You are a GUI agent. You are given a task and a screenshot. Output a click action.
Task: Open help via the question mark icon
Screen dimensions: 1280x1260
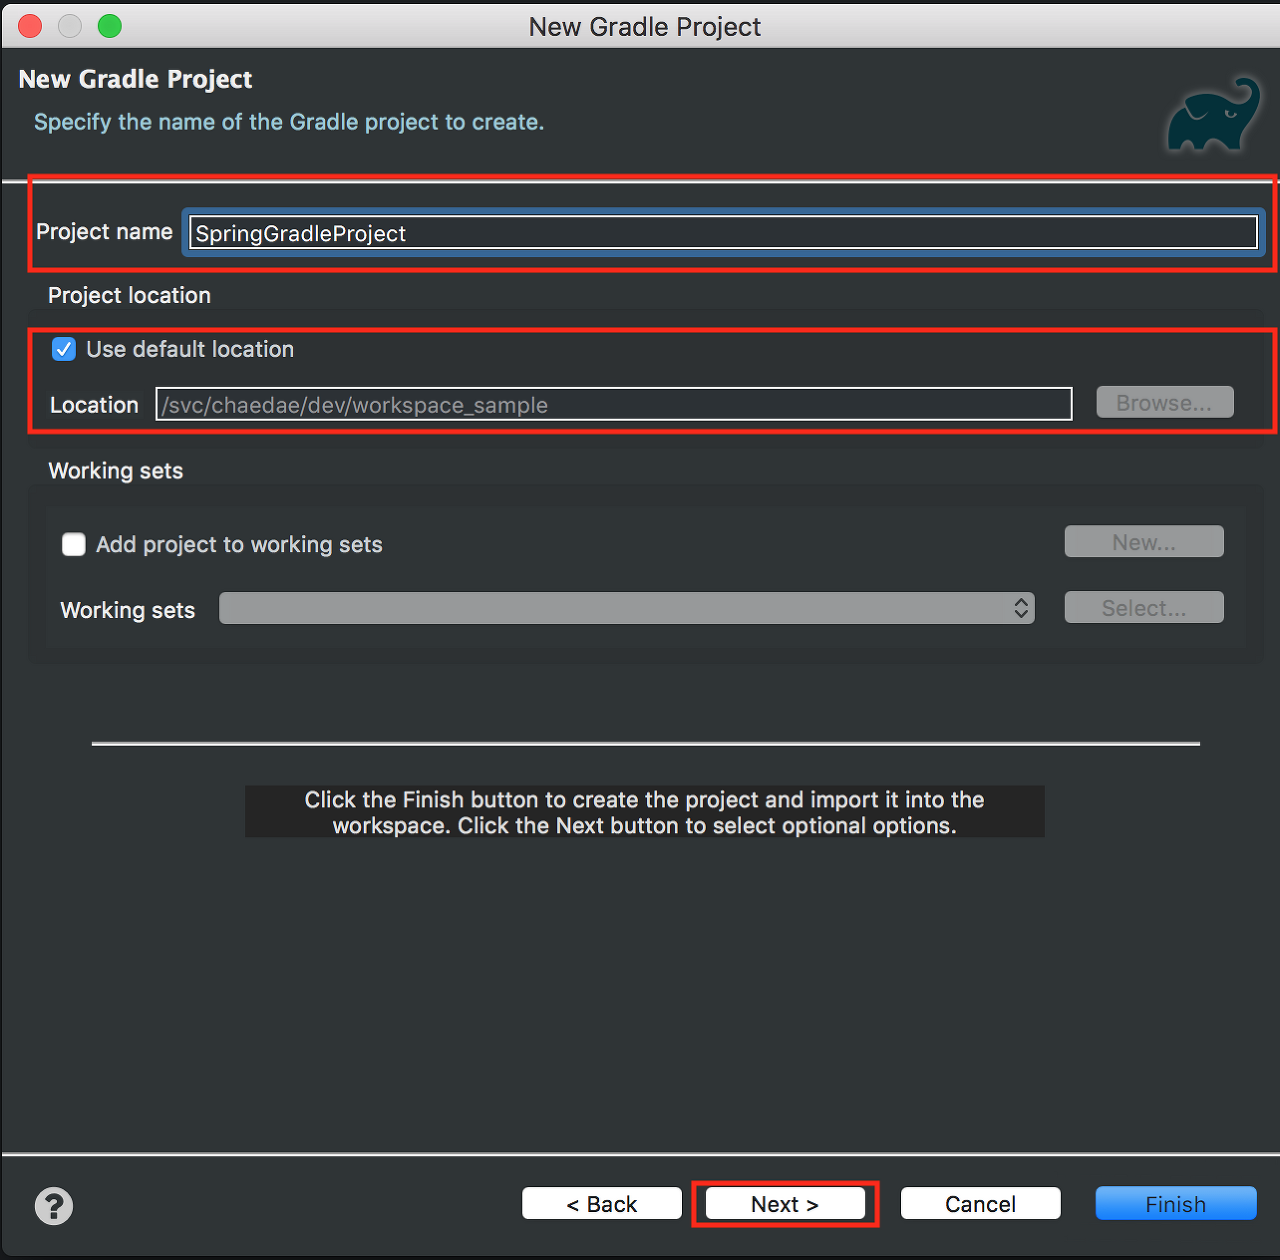(x=54, y=1207)
